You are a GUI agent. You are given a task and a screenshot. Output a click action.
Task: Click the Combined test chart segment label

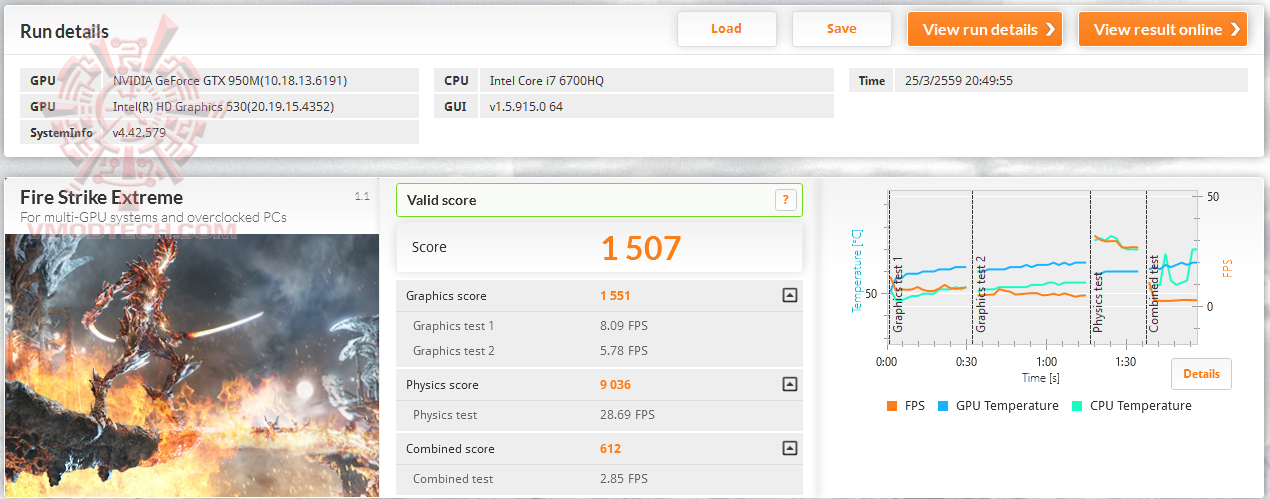[1154, 295]
